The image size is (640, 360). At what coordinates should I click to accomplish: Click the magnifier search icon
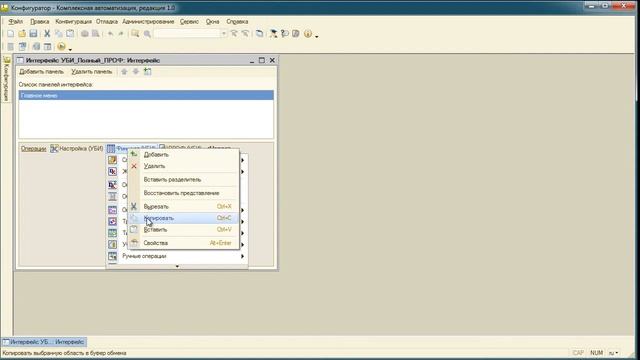(147, 34)
